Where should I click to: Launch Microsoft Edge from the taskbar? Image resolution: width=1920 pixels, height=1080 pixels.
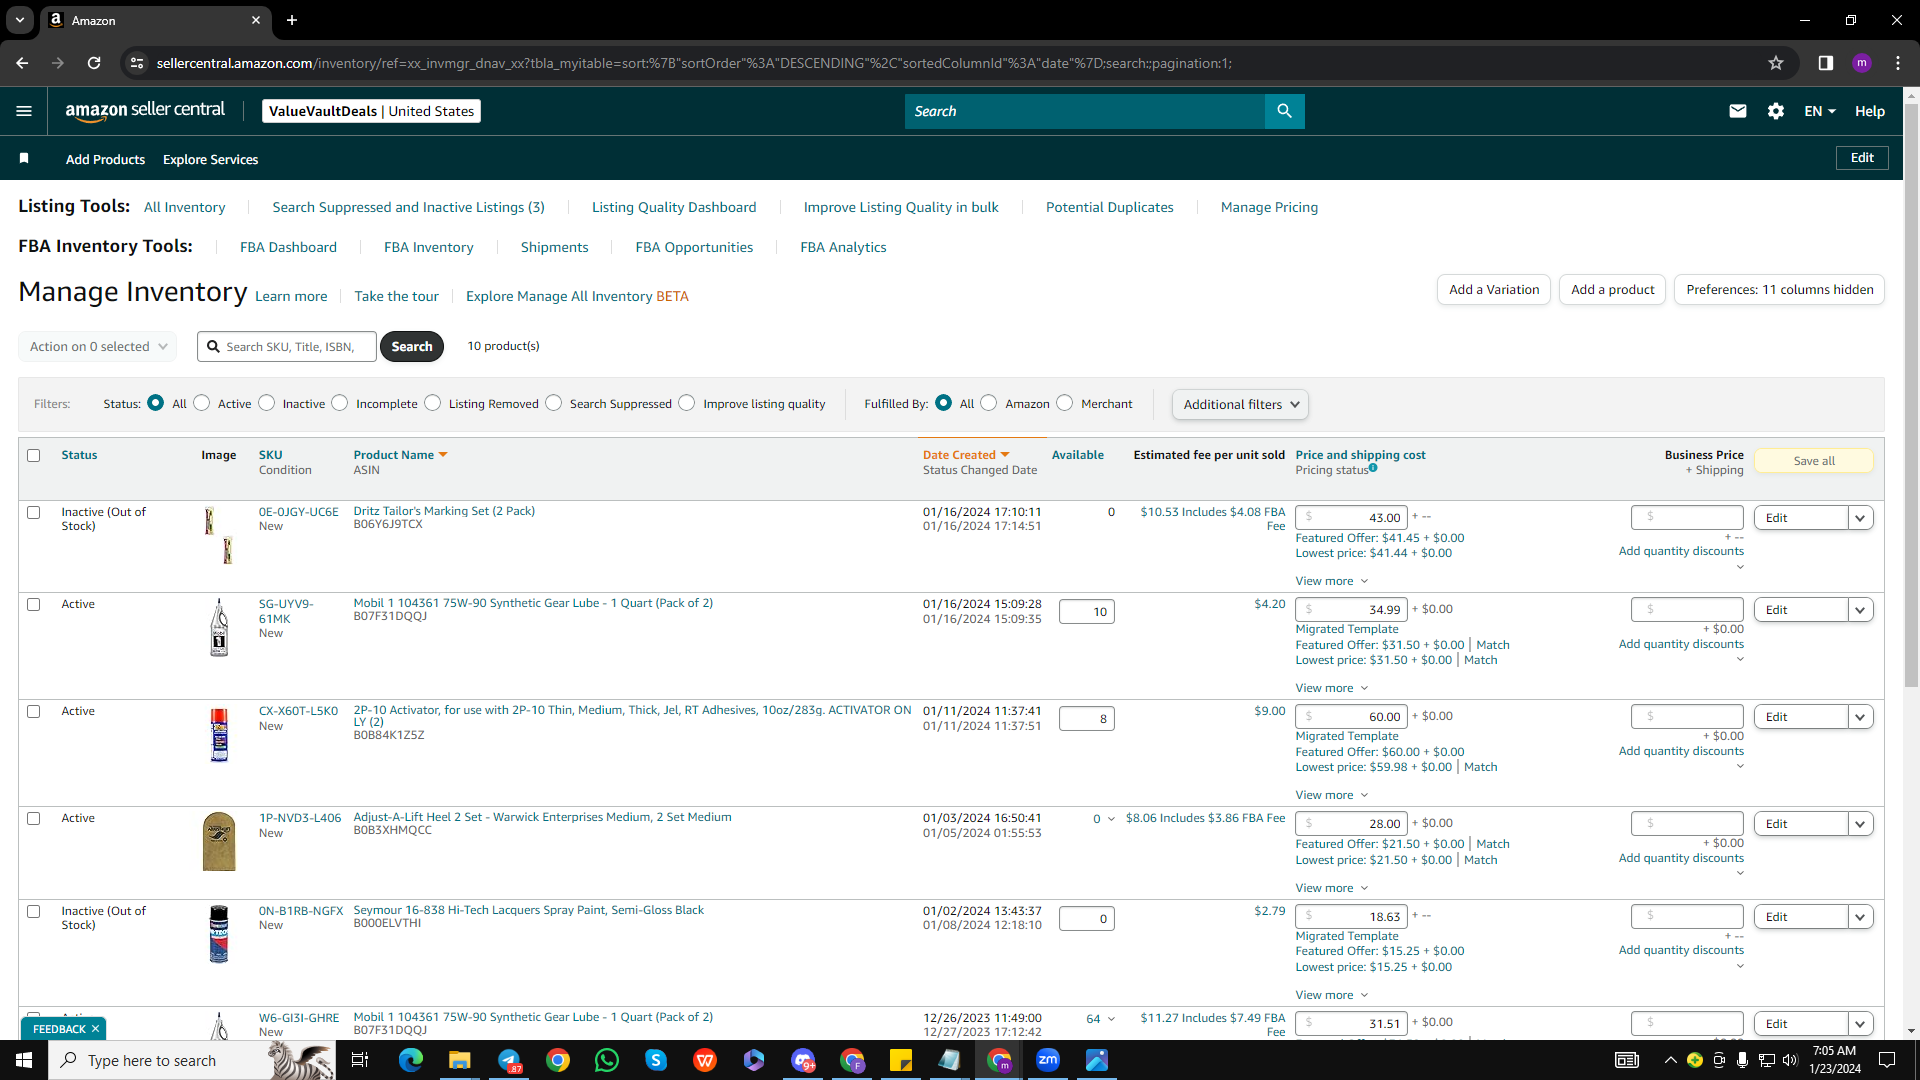(x=411, y=1060)
